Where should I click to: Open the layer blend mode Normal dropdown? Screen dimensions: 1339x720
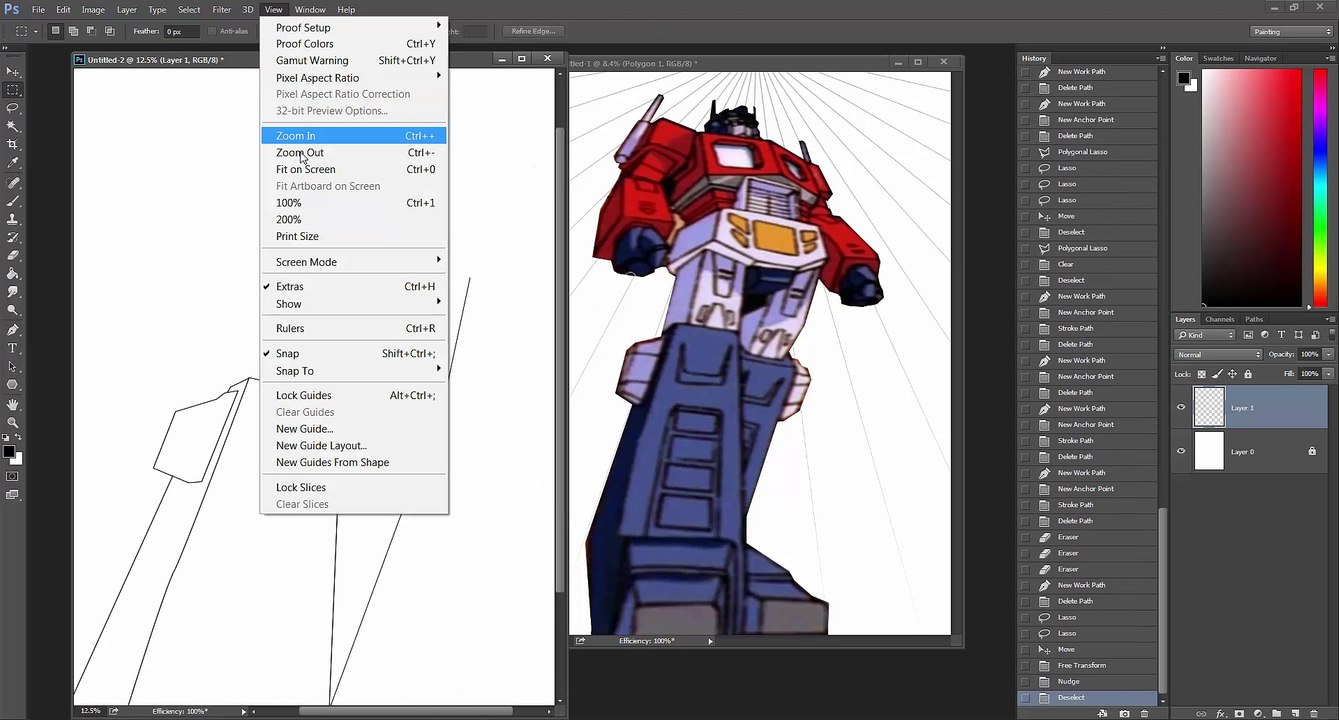pos(1219,354)
